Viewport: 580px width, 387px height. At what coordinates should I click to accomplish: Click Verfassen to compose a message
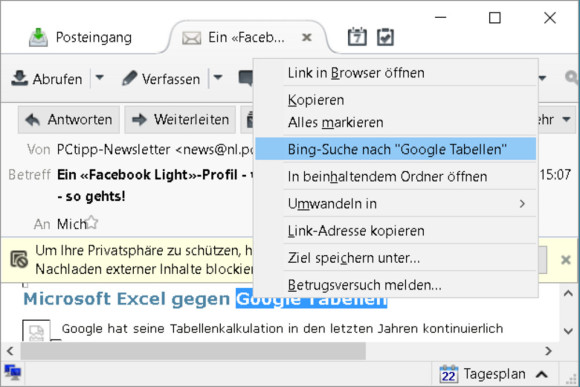click(x=161, y=78)
